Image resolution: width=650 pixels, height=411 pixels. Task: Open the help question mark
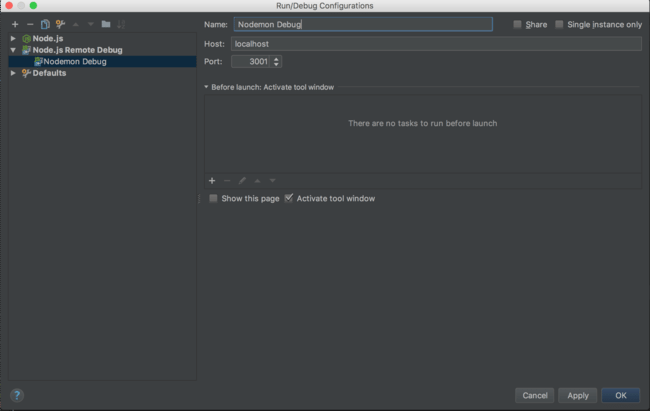click(x=16, y=395)
